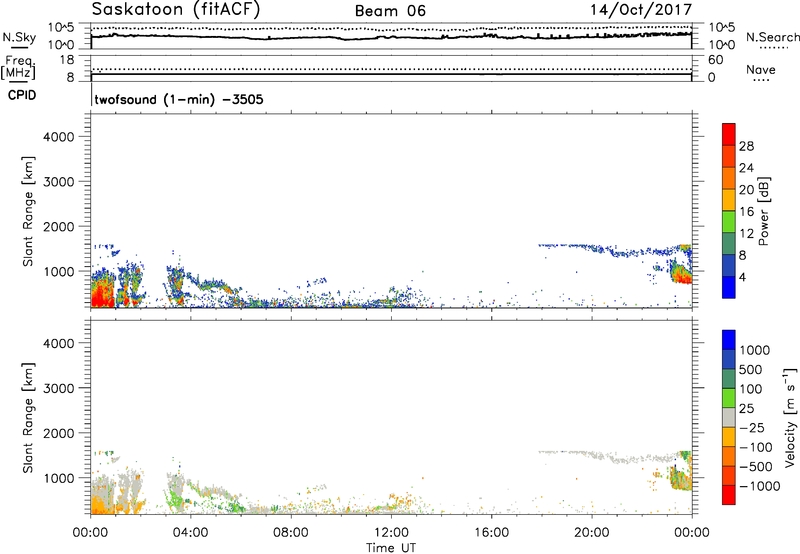Click orange negative-velocity patch at start of velocity panel
This screenshot has width=800, height=554.
104,505
